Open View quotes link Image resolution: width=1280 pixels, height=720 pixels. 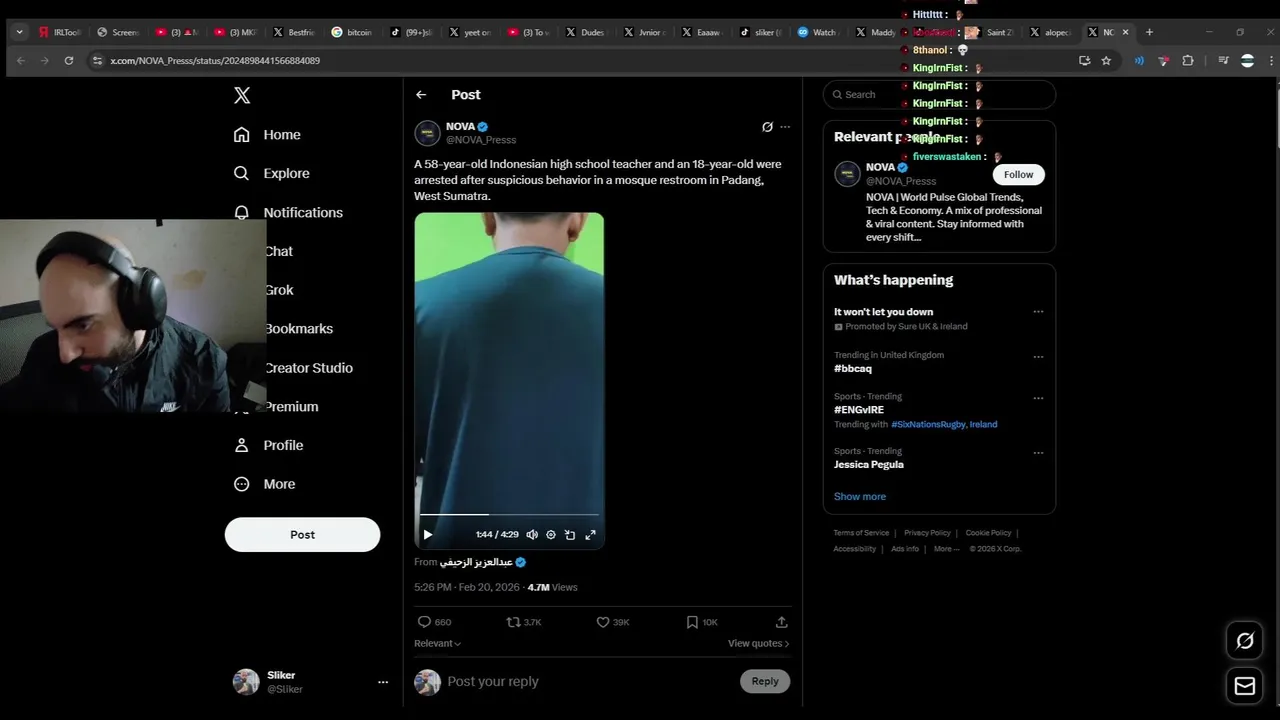point(758,643)
